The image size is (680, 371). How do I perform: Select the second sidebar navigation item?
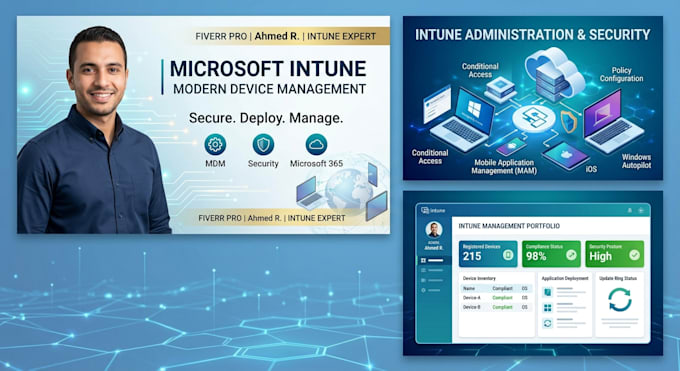pos(432,270)
